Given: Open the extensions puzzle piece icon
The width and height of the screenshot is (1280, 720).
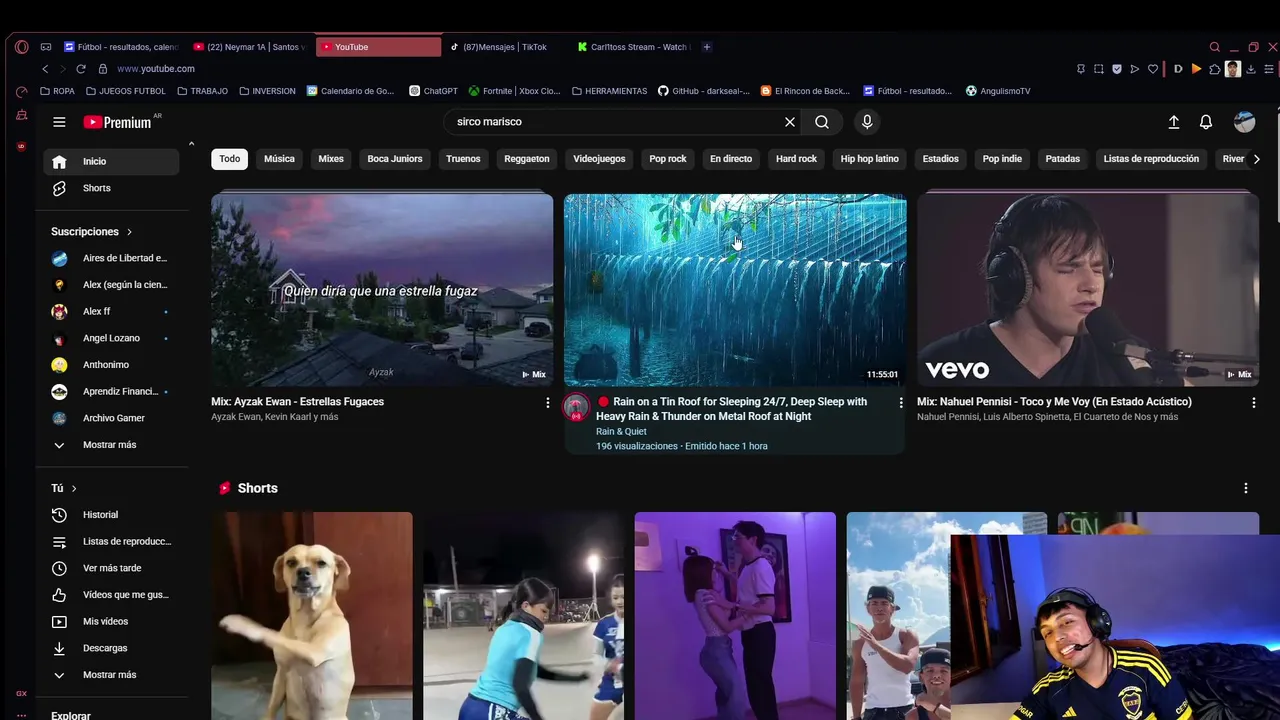Looking at the screenshot, I should (1215, 69).
